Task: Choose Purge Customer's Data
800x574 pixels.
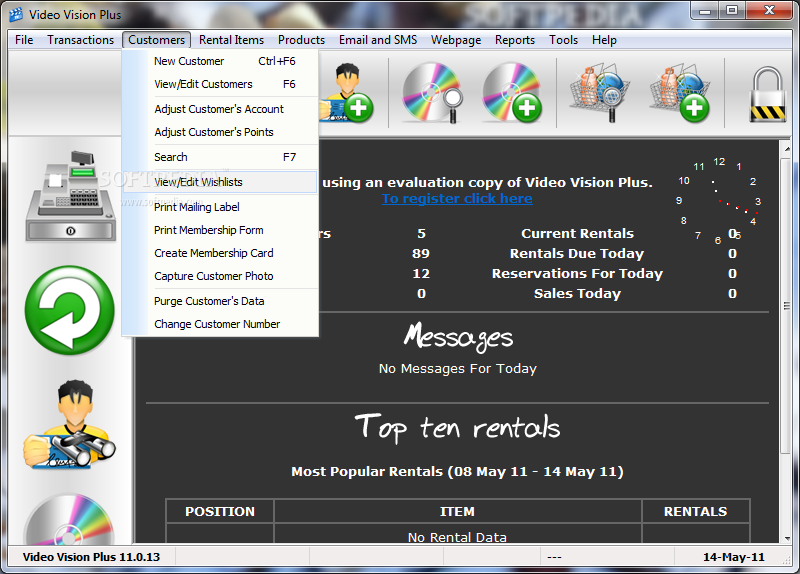Action: 220,301
